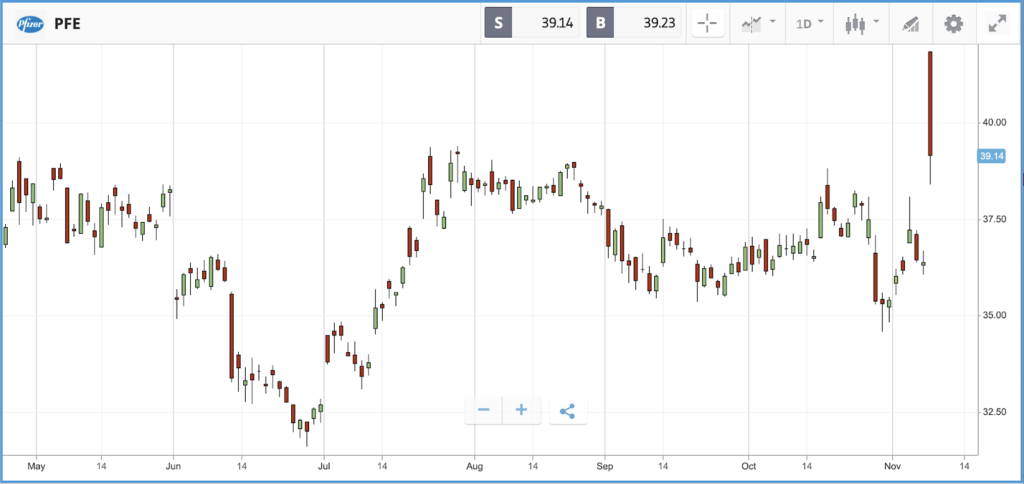The height and width of the screenshot is (484, 1024).
Task: Open chart settings gear icon
Action: coord(953,24)
